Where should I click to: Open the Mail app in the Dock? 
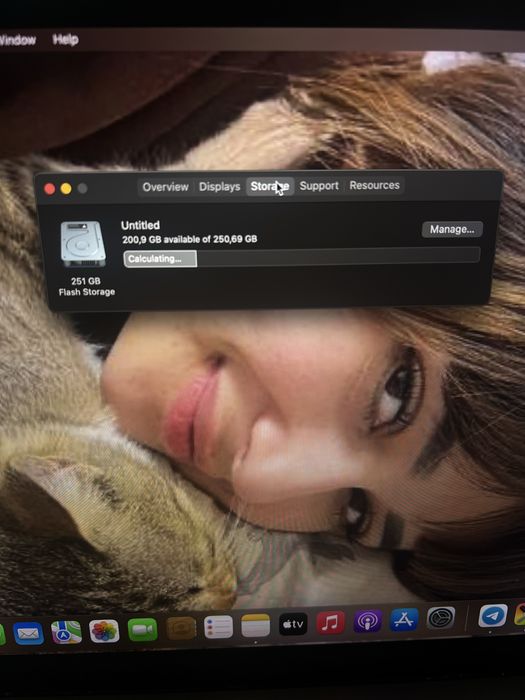point(29,633)
